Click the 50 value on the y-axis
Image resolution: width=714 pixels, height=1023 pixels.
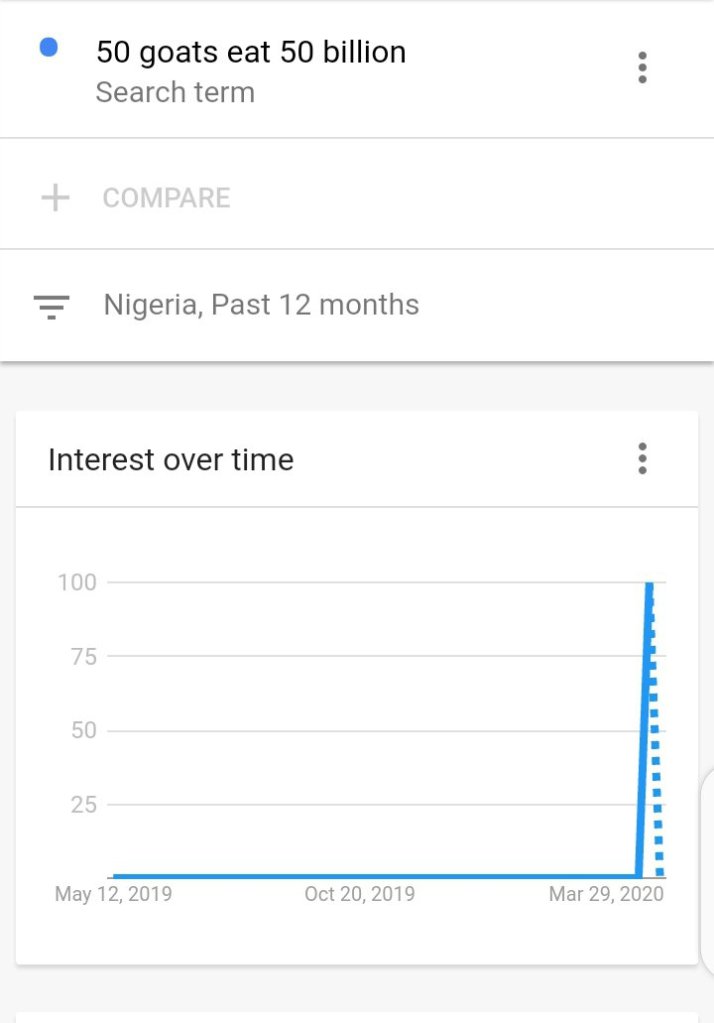point(83,730)
